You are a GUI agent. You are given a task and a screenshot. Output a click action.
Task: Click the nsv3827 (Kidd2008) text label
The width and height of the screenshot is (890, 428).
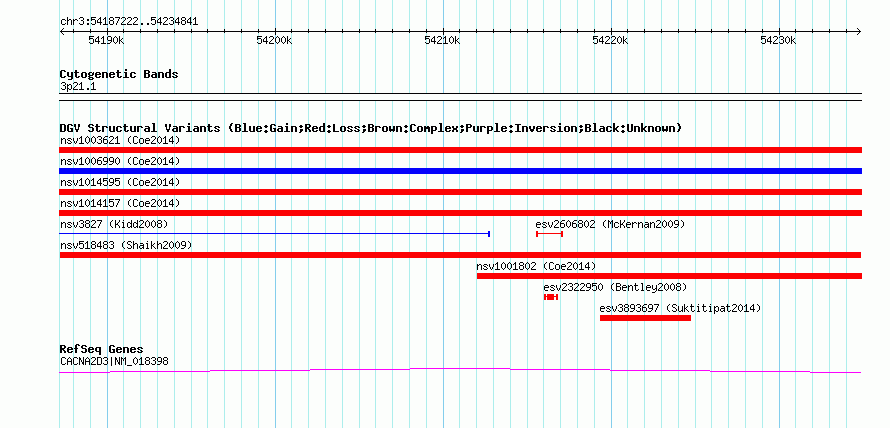click(114, 224)
